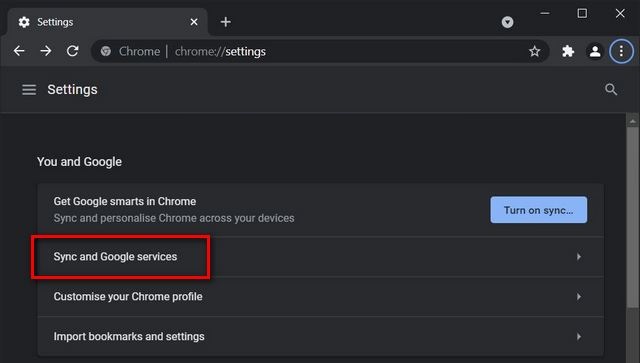Click the tab search dropdown arrow
640x363 pixels.
507,22
